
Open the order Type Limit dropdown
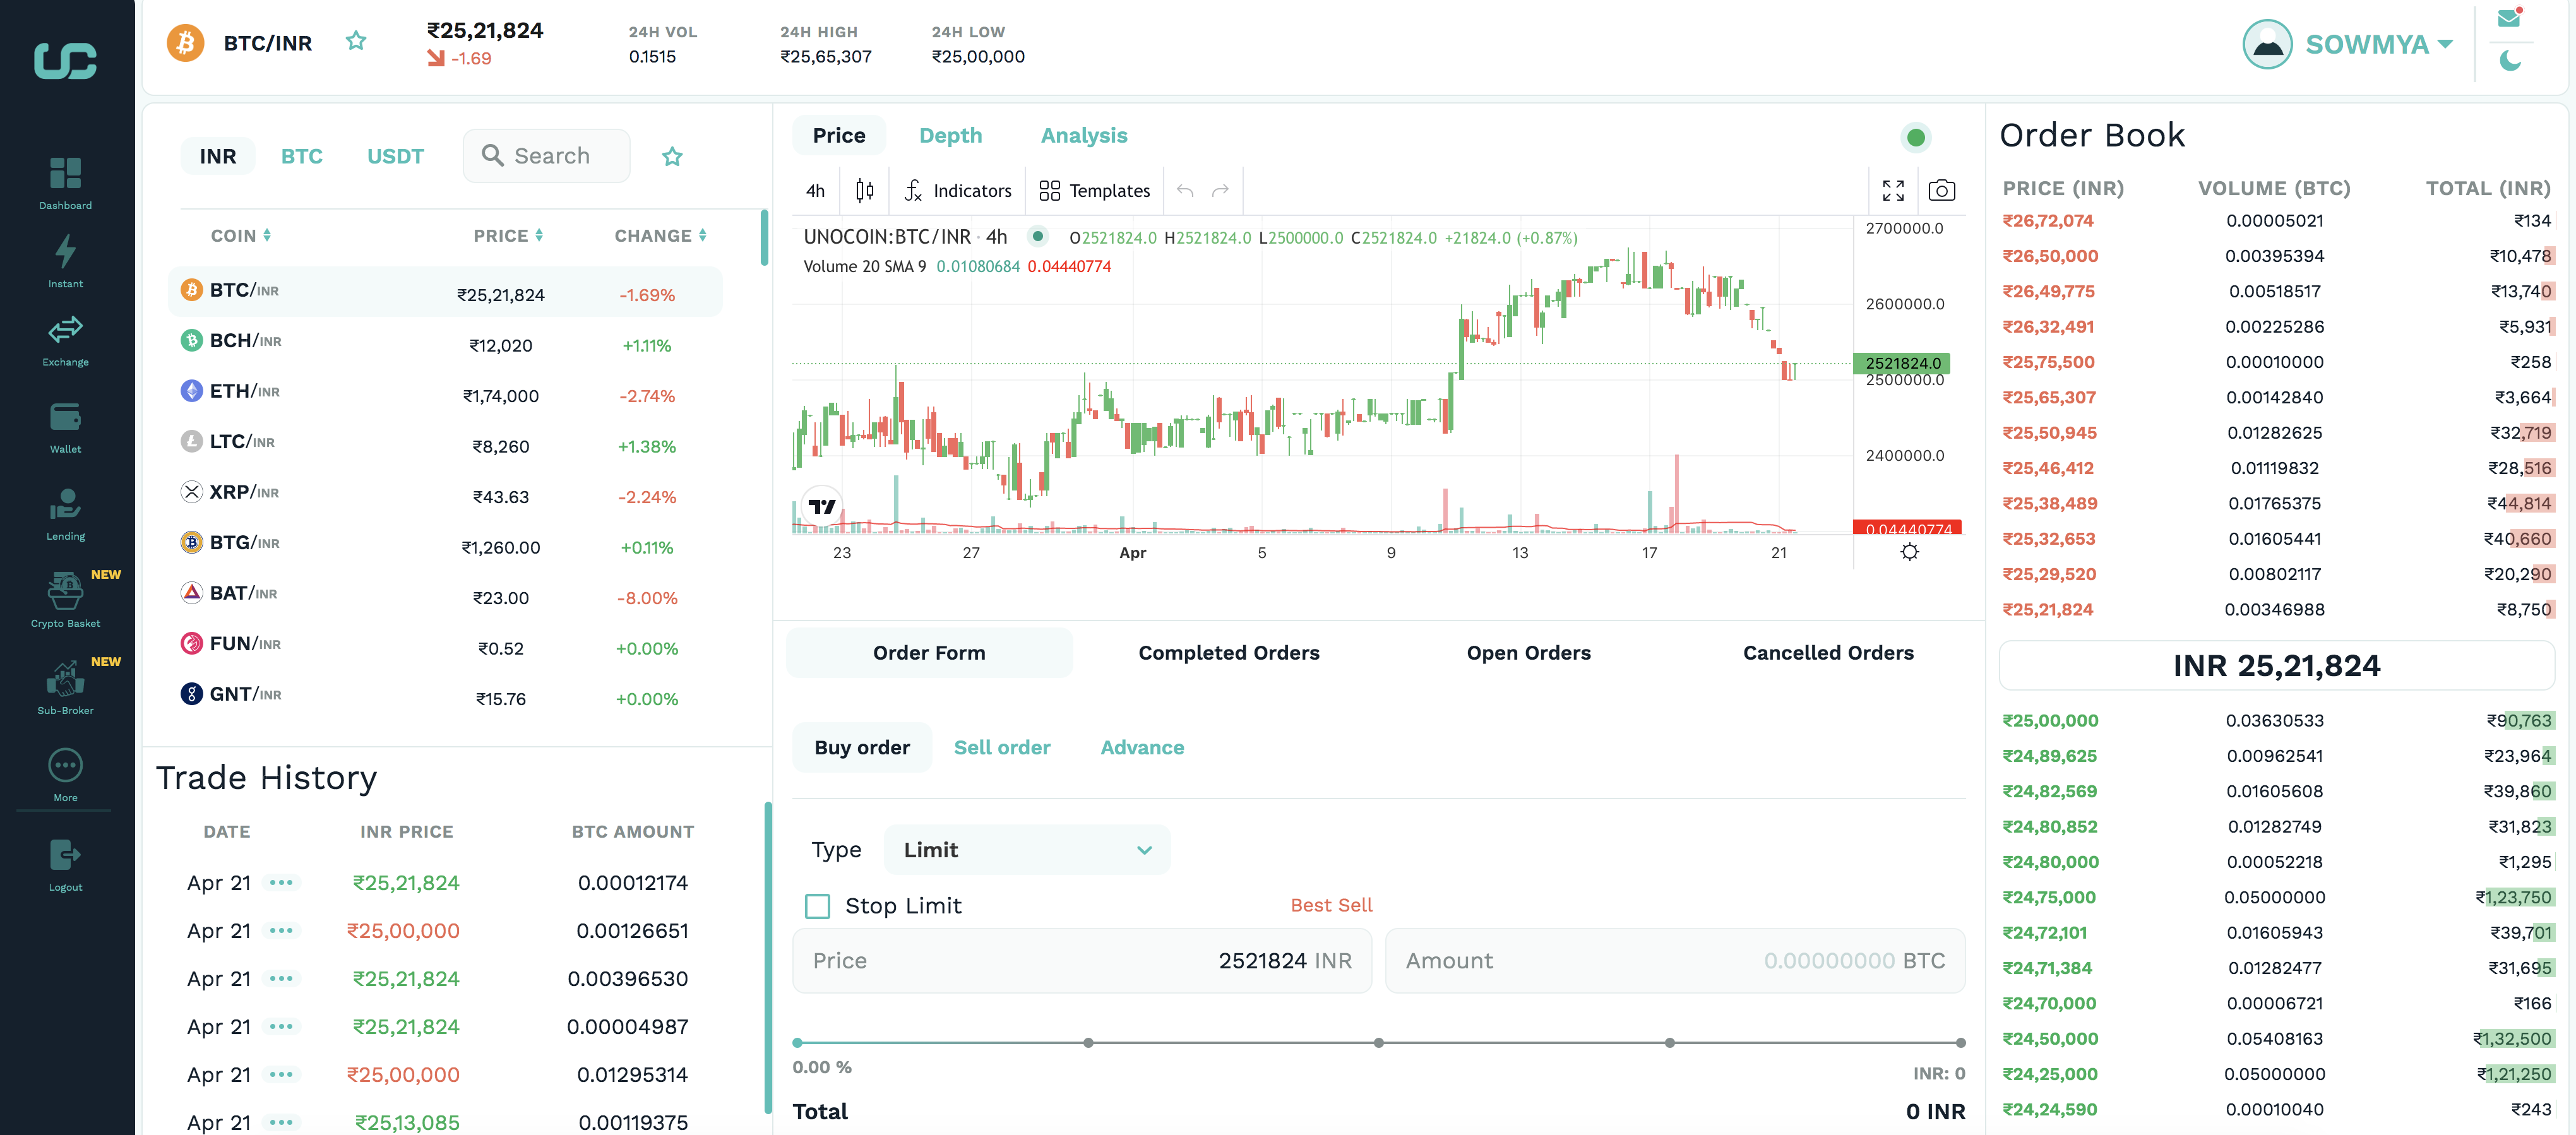coord(1027,849)
